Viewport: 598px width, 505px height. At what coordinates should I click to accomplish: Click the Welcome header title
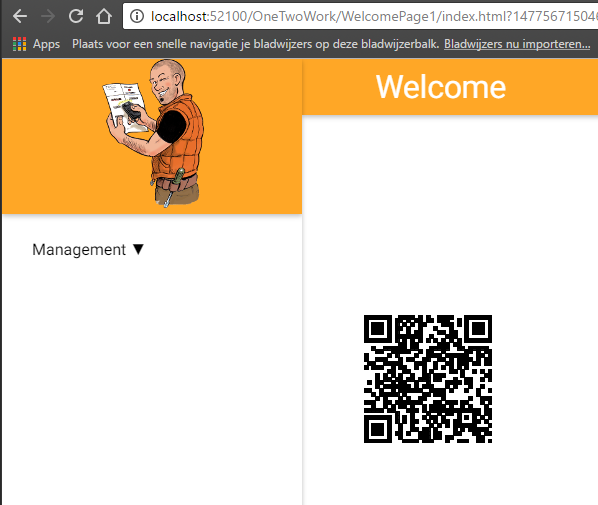441,87
